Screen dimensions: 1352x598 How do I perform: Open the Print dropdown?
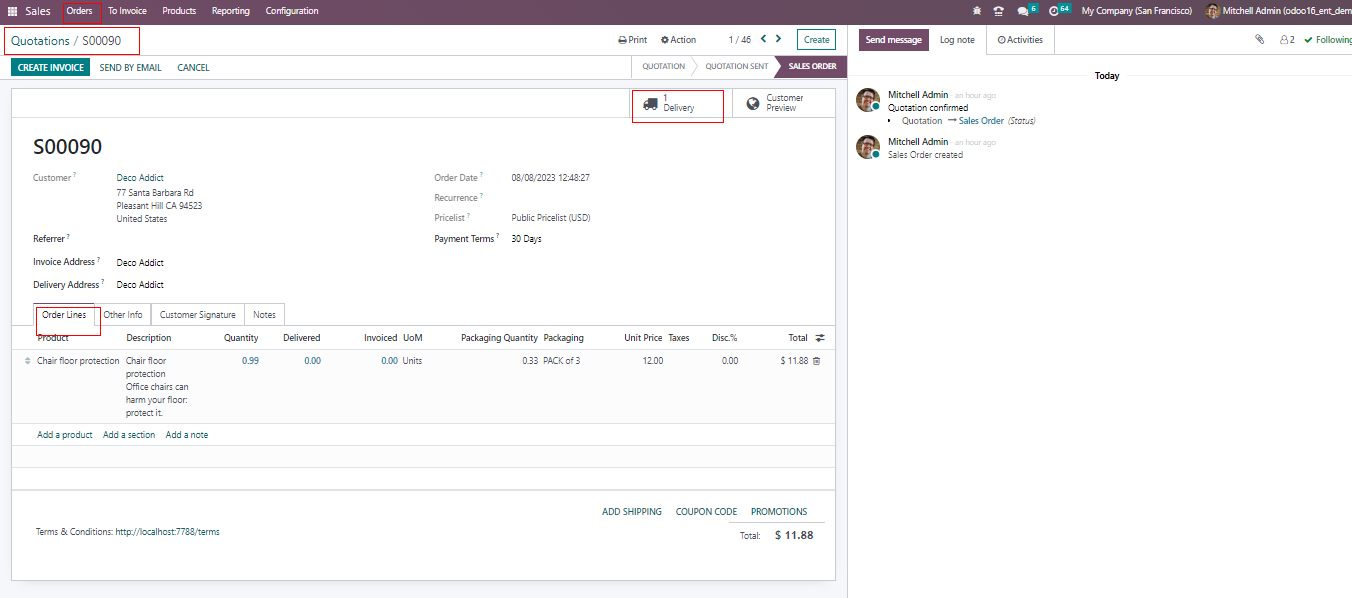(x=632, y=40)
